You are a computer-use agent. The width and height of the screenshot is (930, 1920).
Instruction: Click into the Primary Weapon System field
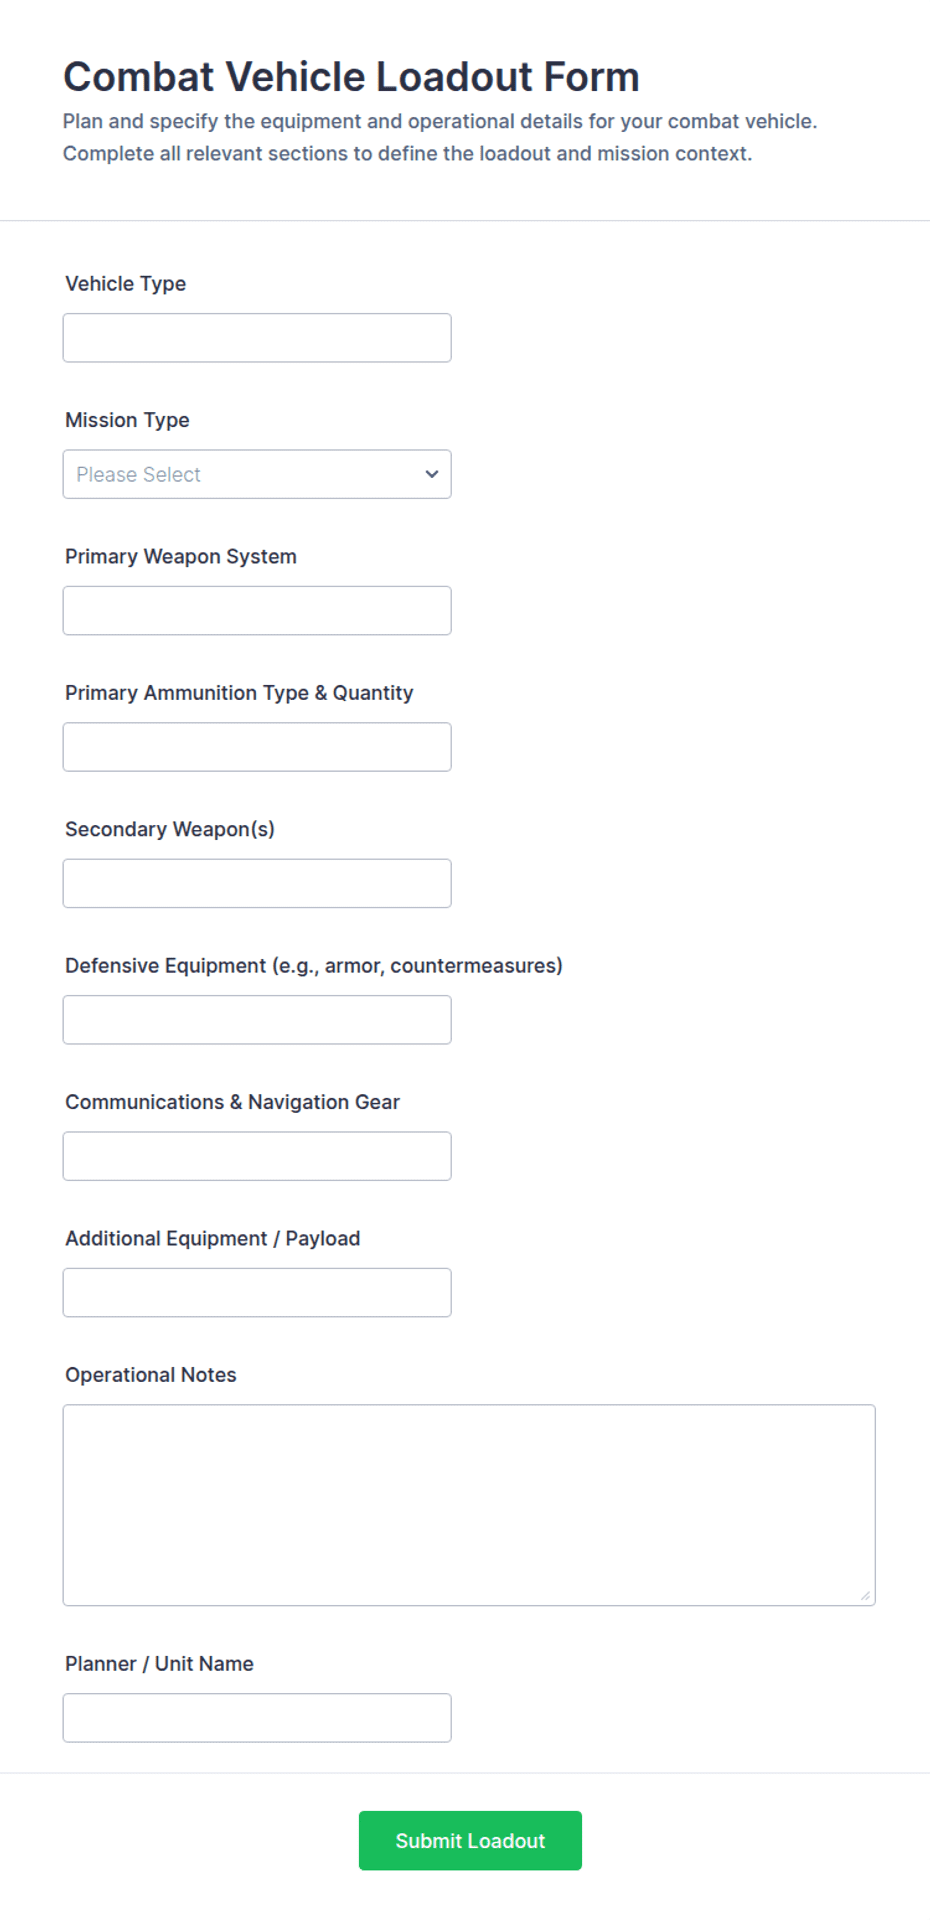(257, 610)
